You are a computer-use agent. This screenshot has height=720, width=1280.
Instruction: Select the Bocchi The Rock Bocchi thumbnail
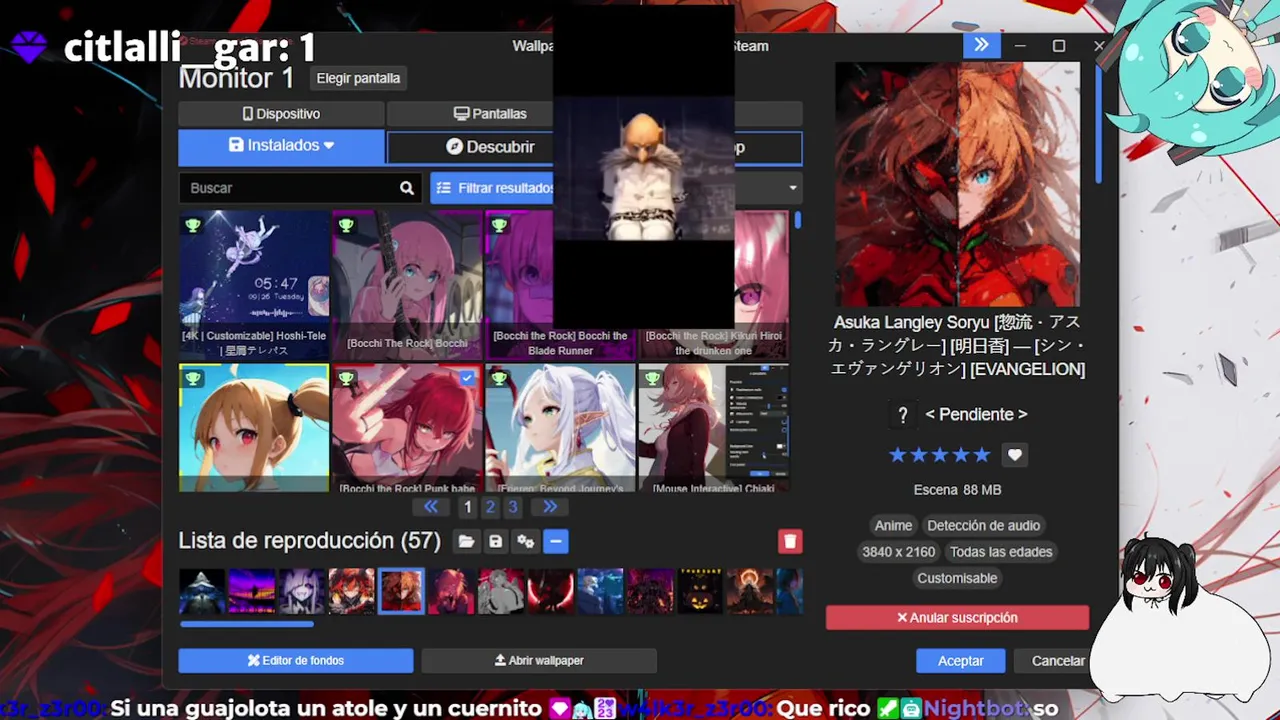click(407, 284)
